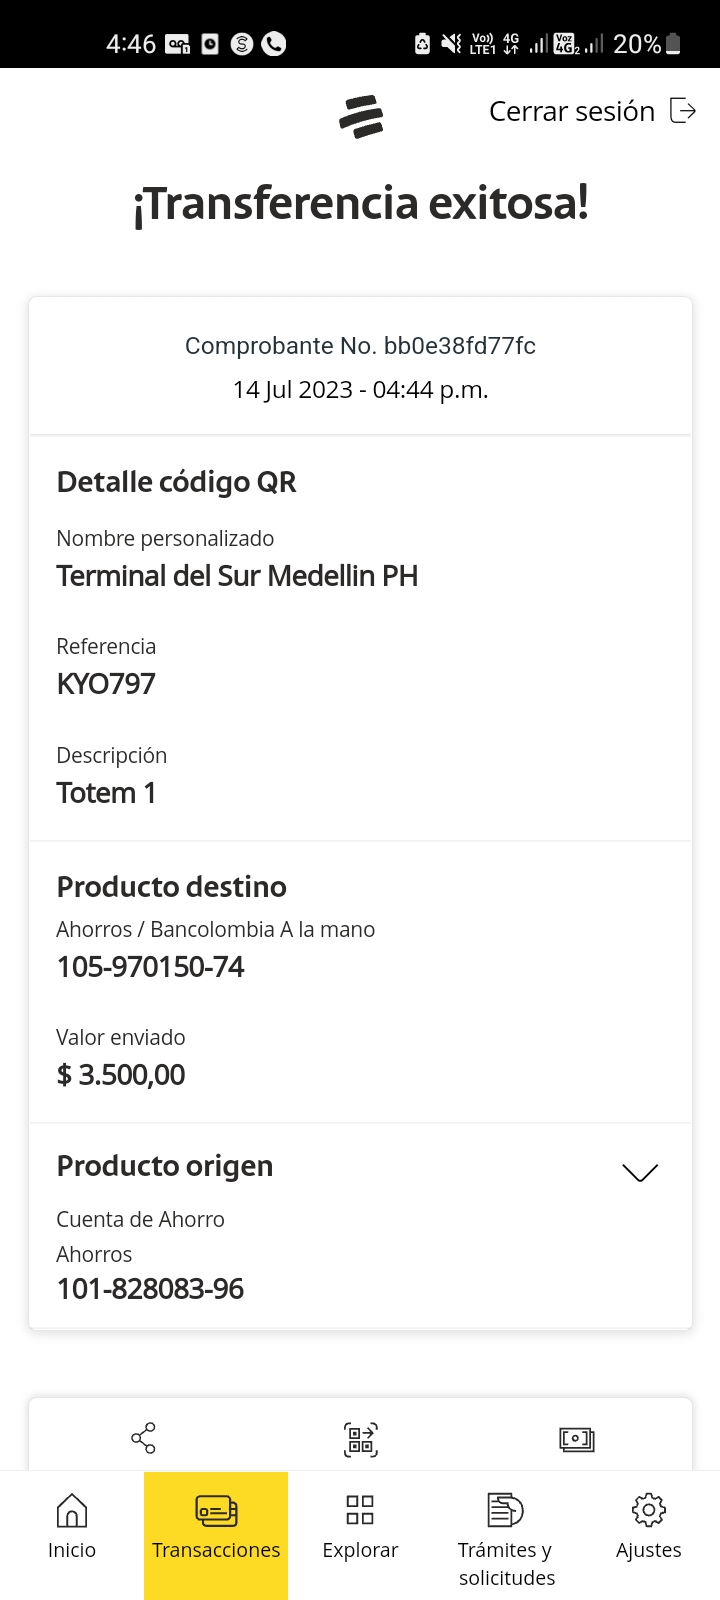Screen dimensions: 720x1600
Task: Click the logout arrow icon
Action: click(x=683, y=110)
